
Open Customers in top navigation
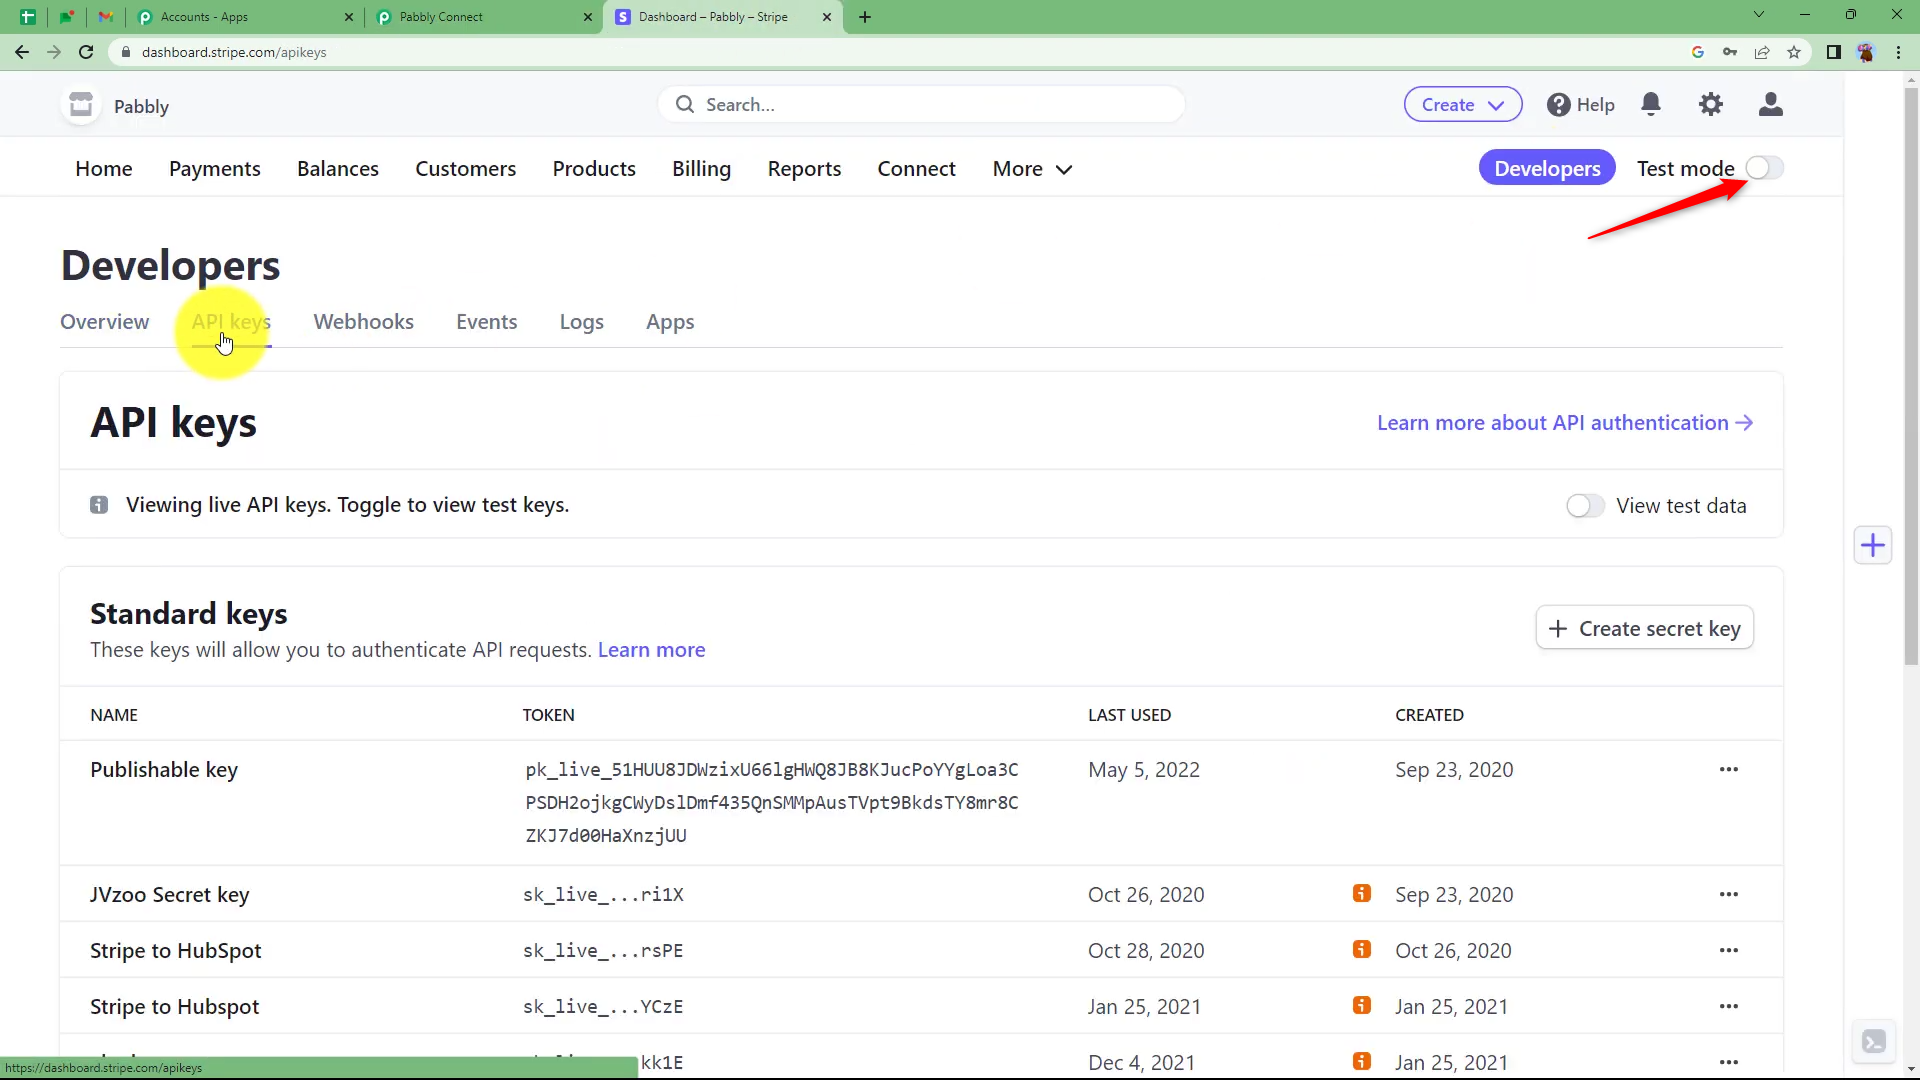466,169
